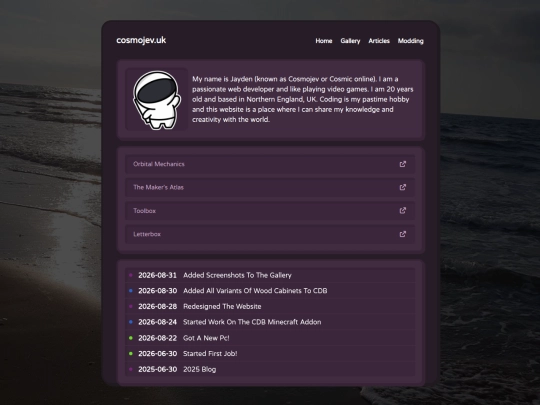This screenshot has height=405, width=540.
Task: Open The Maker's Atlas link
Action: (x=270, y=187)
